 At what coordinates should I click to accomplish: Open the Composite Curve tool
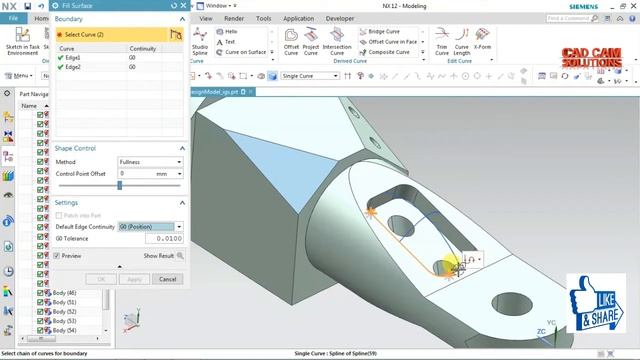[384, 52]
